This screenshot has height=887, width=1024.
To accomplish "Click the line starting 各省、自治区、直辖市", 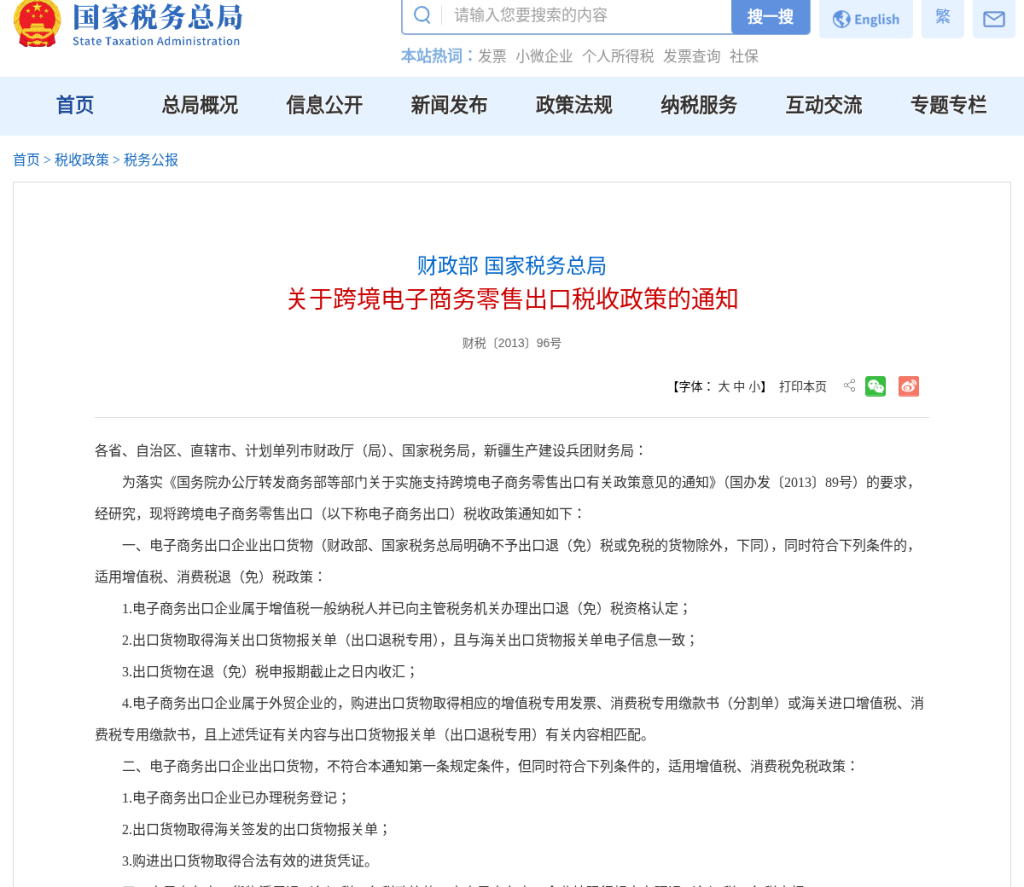I will (x=370, y=451).
